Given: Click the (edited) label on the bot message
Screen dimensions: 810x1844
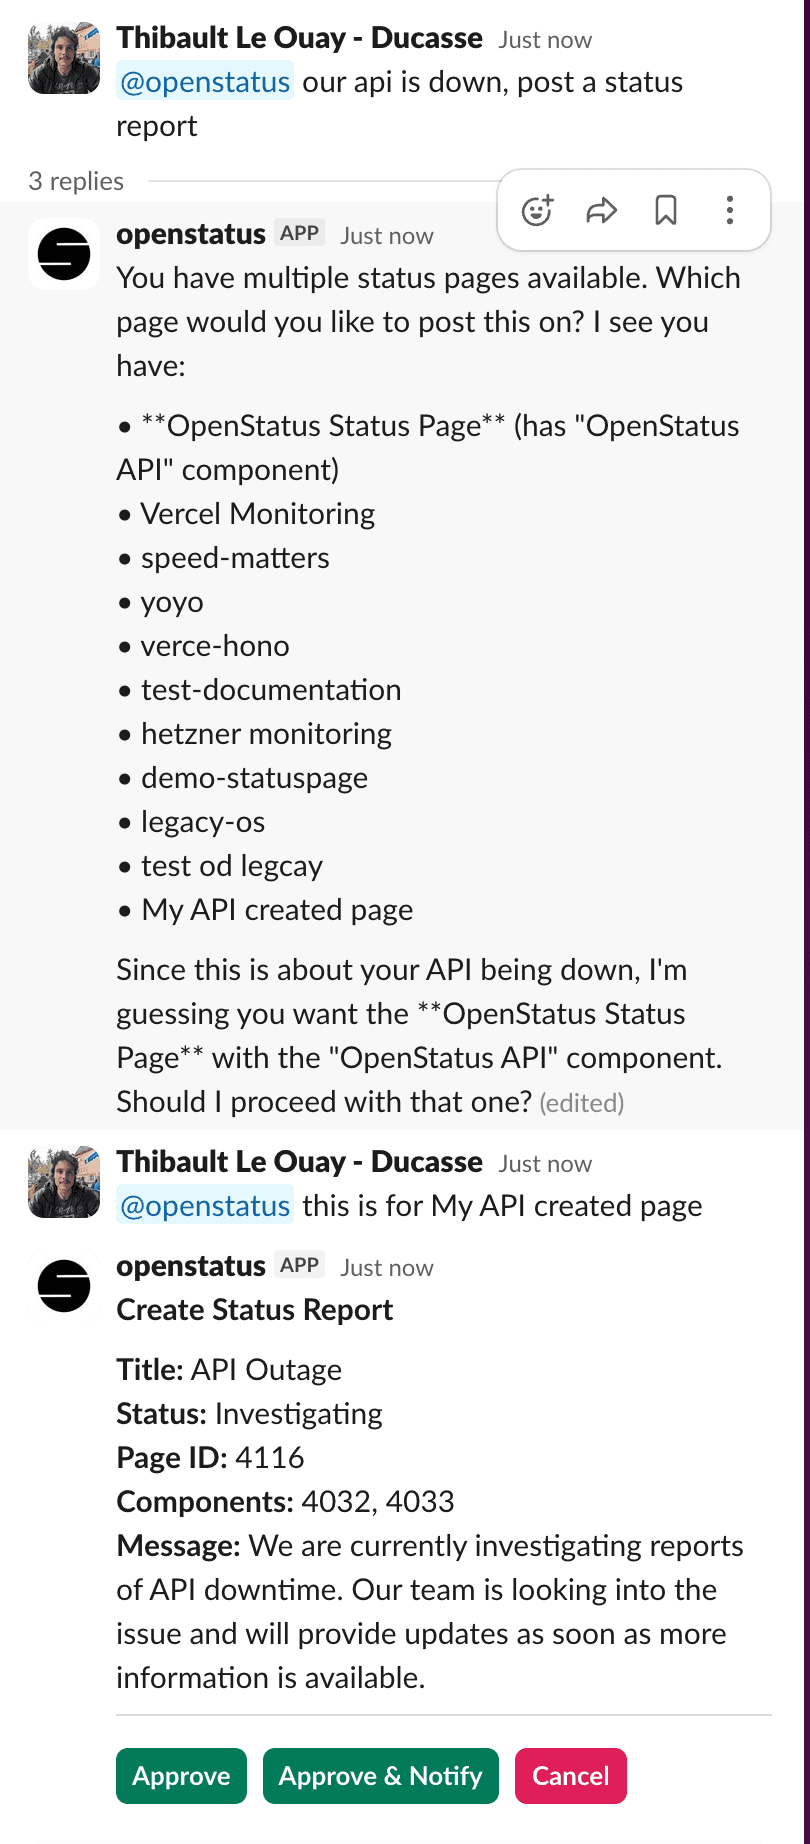Looking at the screenshot, I should (x=582, y=1103).
